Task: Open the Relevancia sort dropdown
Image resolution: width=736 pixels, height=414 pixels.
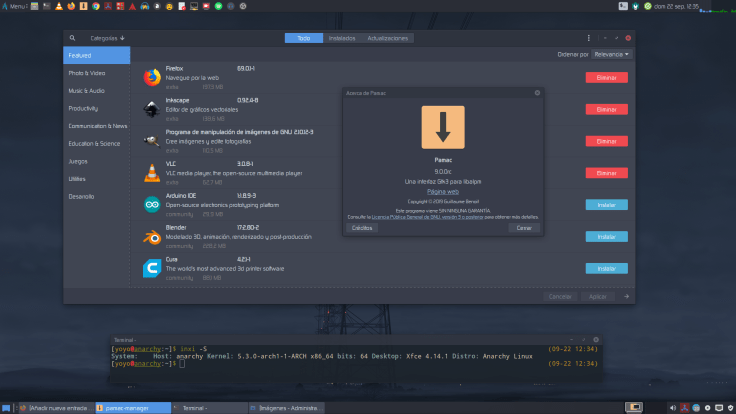Action: coord(612,54)
